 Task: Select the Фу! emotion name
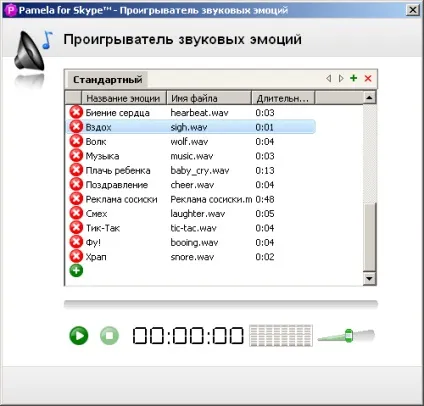(x=93, y=243)
